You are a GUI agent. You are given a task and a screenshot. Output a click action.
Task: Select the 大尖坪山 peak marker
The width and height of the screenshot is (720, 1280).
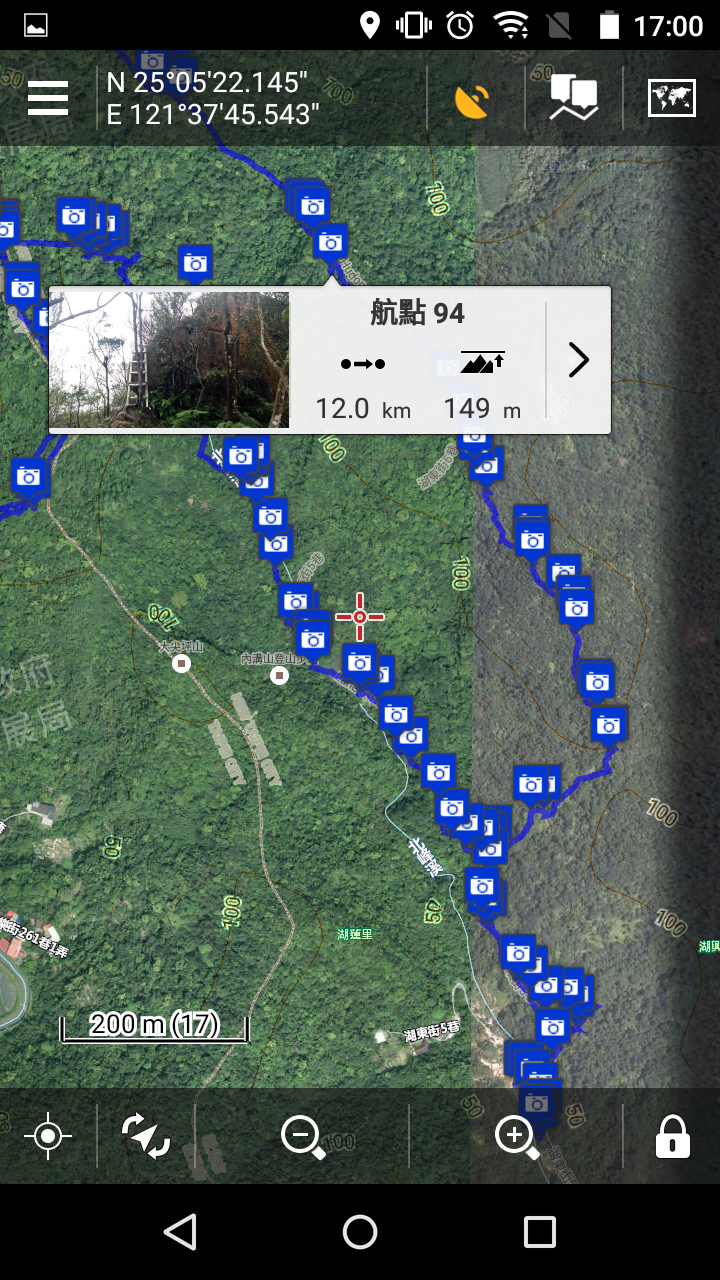181,663
